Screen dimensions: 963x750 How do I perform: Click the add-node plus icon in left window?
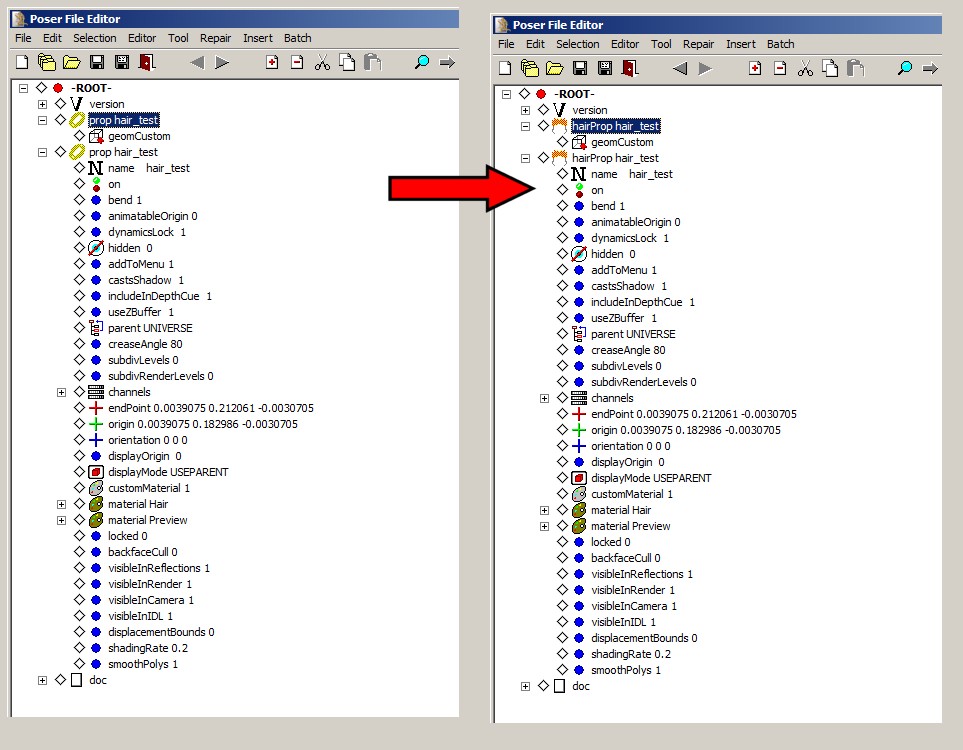click(272, 62)
